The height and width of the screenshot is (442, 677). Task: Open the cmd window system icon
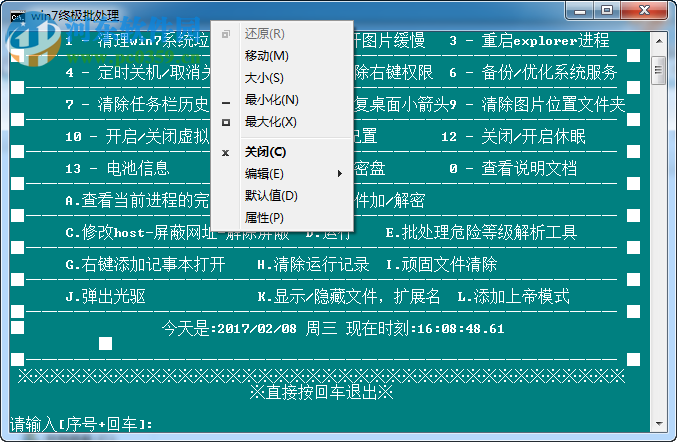pyautogui.click(x=18, y=16)
